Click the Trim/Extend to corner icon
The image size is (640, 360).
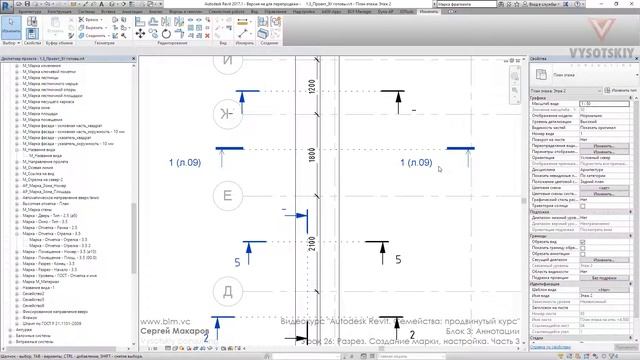179,33
